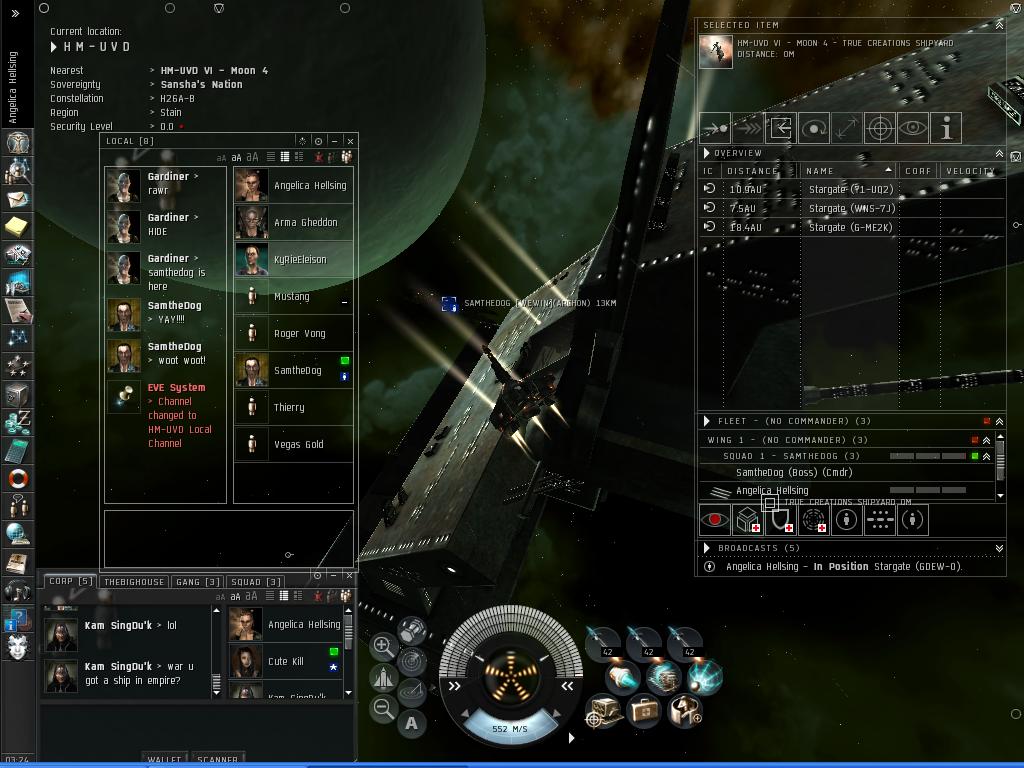Screen dimensions: 1024x768
Task: Toggle Local member list display icon
Action: coord(346,157)
